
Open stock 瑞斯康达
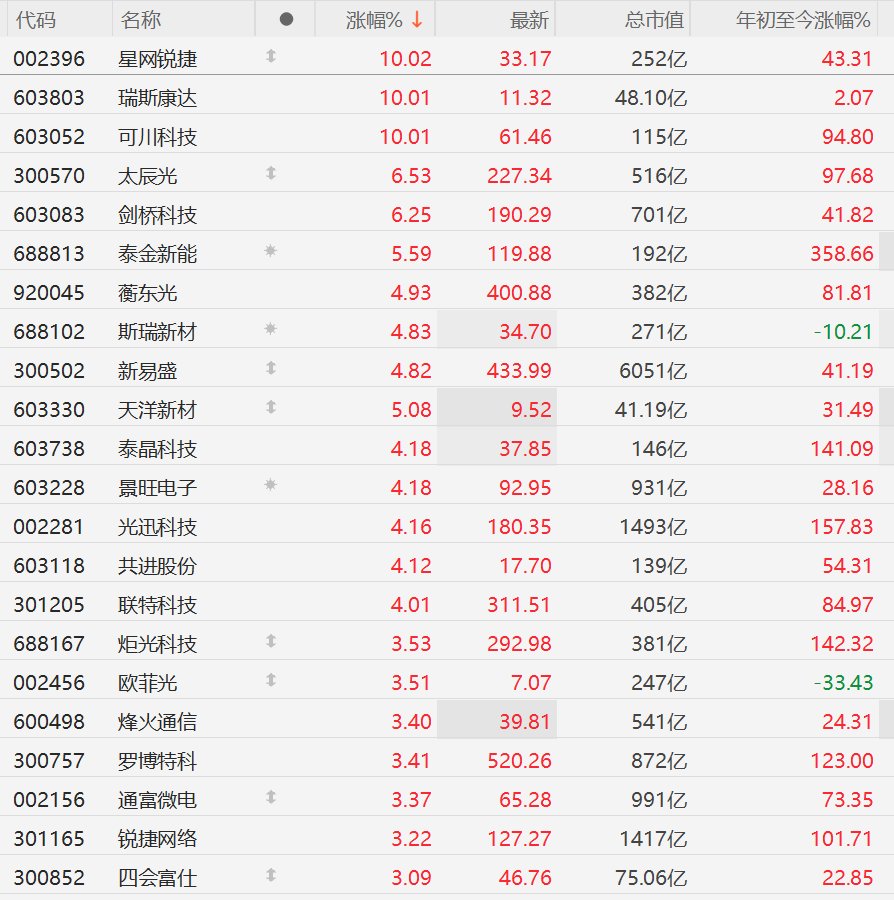[157, 98]
